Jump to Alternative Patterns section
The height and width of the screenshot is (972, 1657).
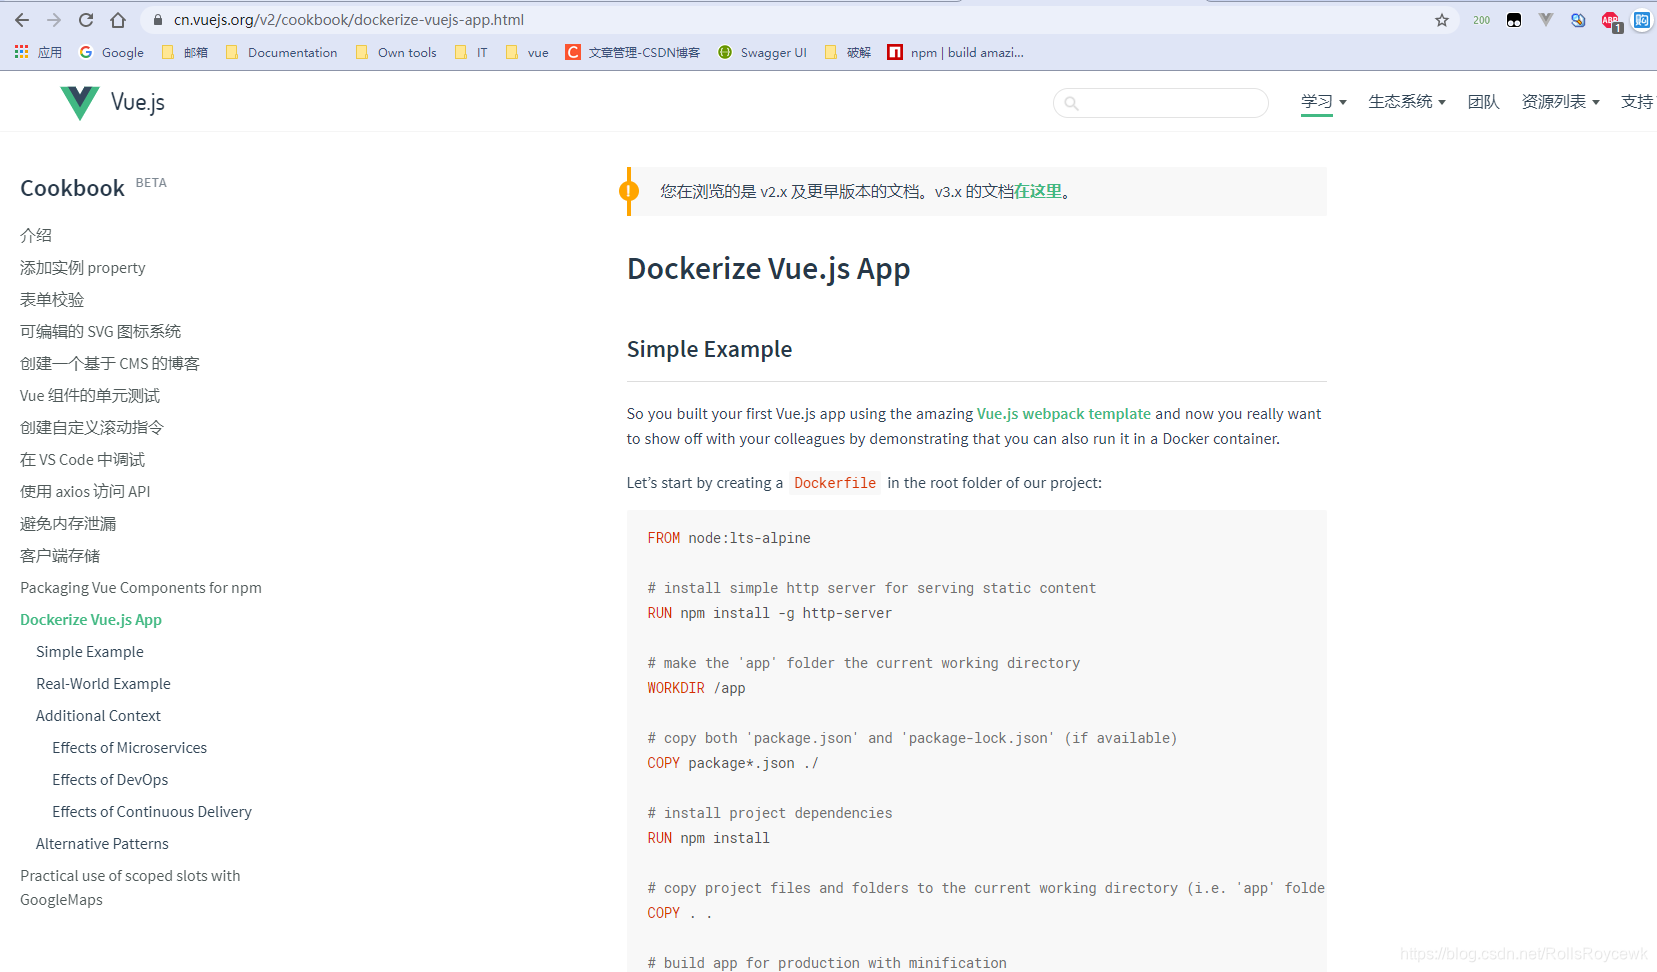[x=102, y=843]
